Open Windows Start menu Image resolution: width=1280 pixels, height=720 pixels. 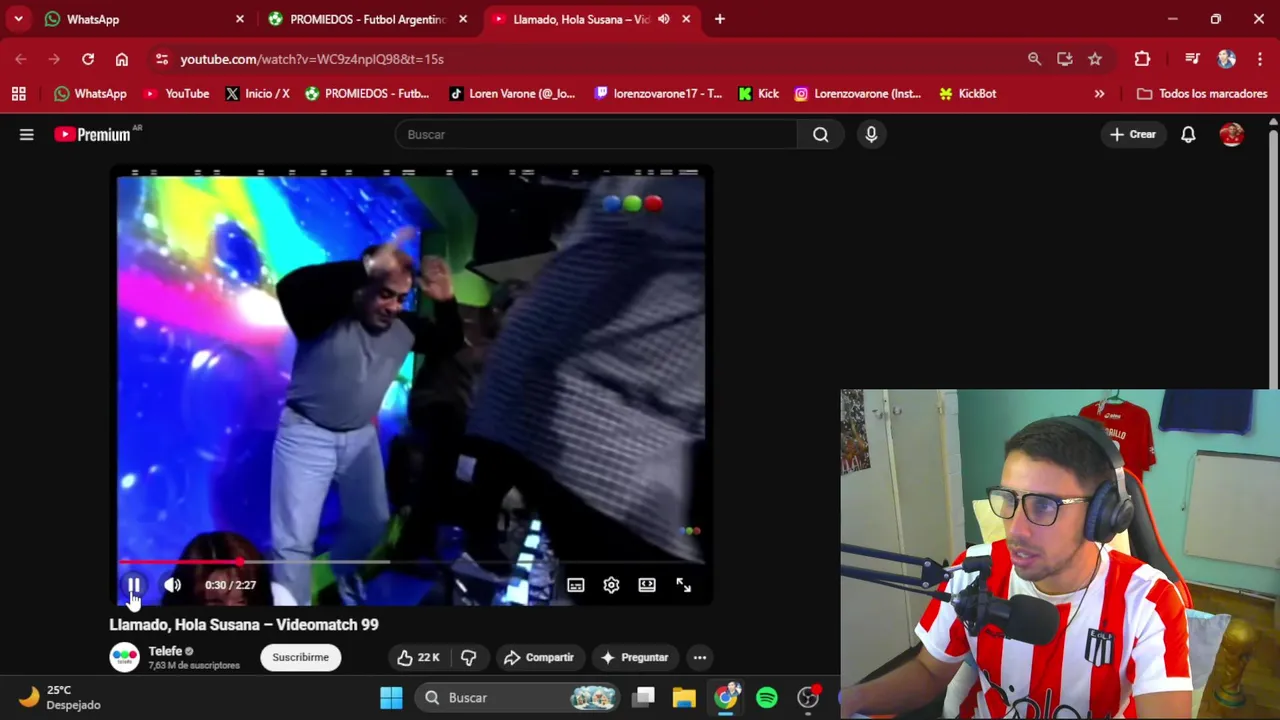(391, 697)
